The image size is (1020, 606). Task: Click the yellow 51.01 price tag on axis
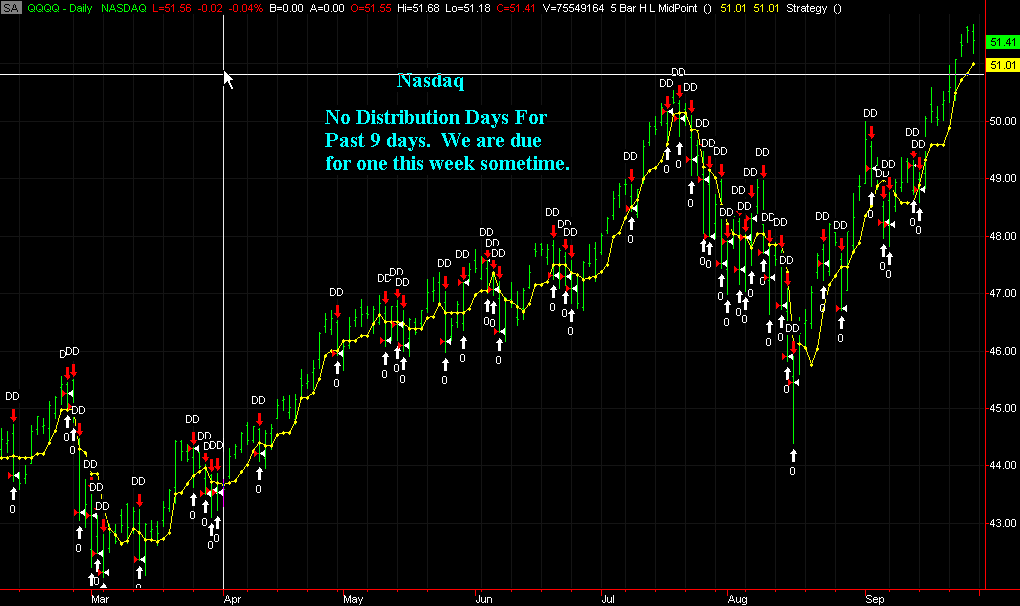click(x=1002, y=65)
